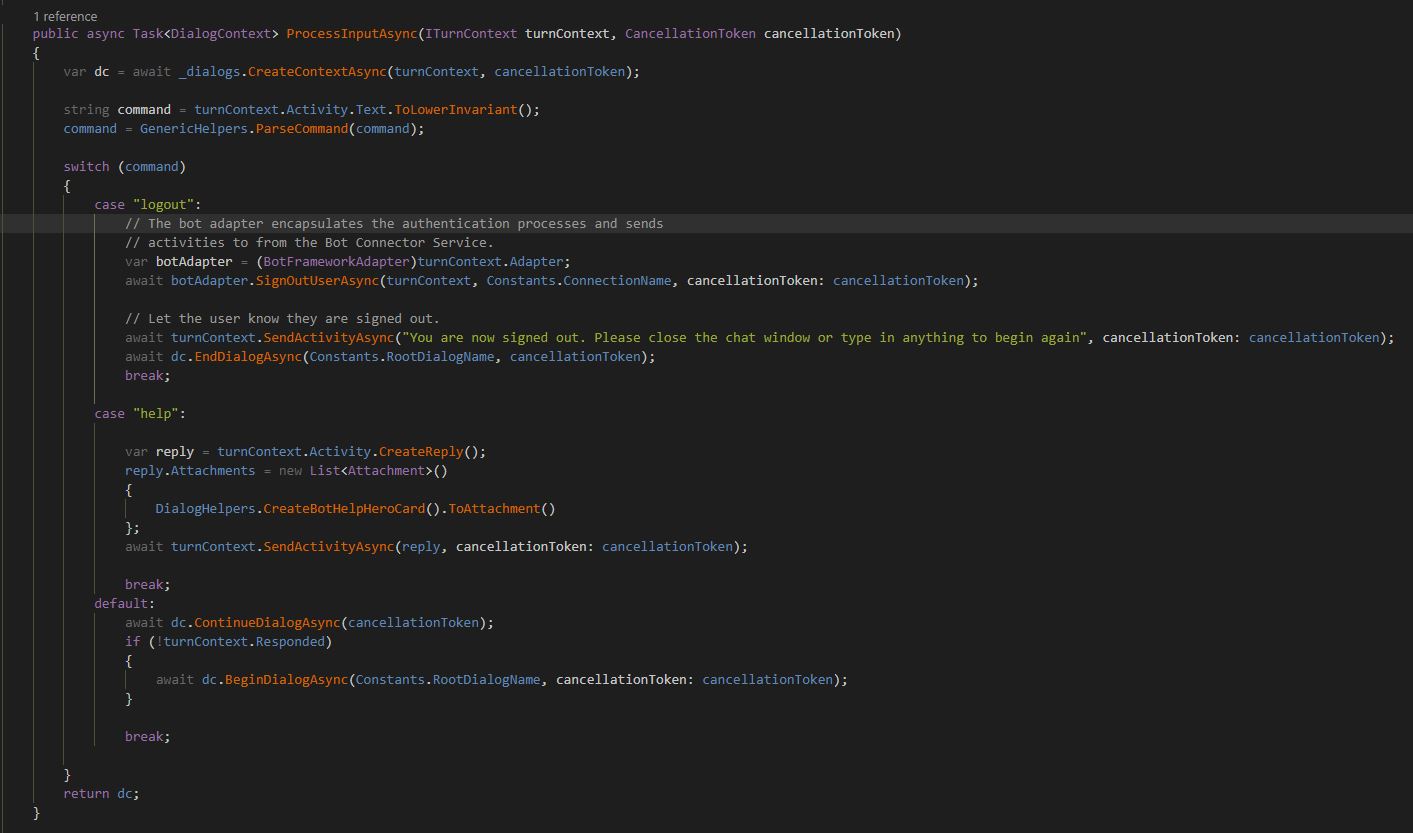Click the BotFrameworkAdapter cast type
1413x833 pixels.
click(337, 261)
